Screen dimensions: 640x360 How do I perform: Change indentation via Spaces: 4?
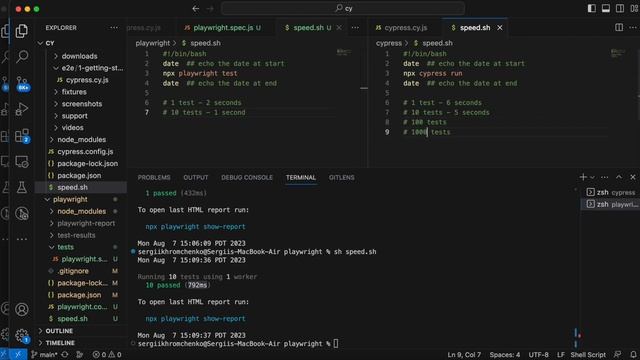pos(505,355)
